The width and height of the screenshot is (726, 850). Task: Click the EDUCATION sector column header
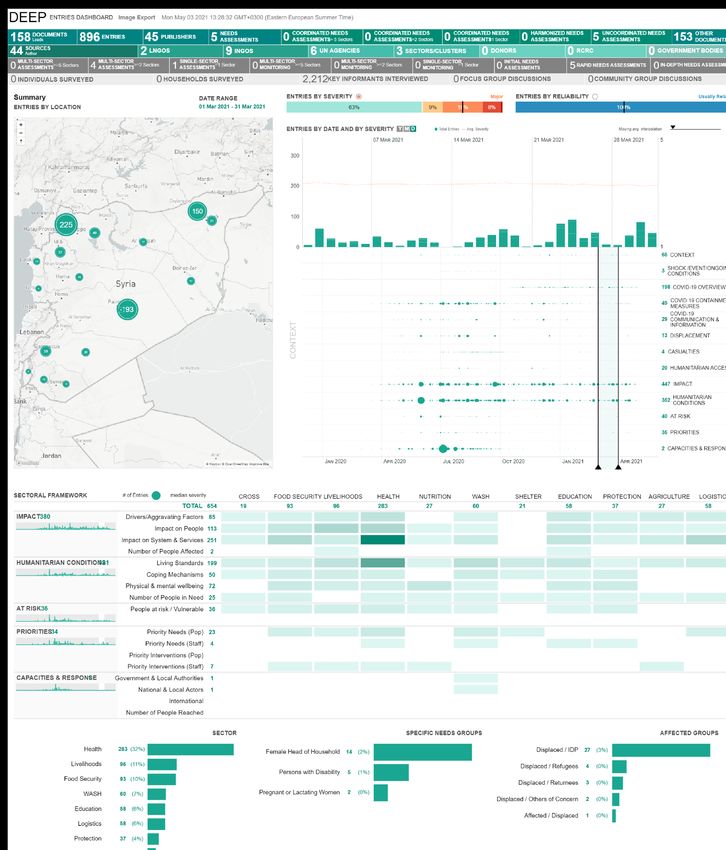pyautogui.click(x=575, y=497)
